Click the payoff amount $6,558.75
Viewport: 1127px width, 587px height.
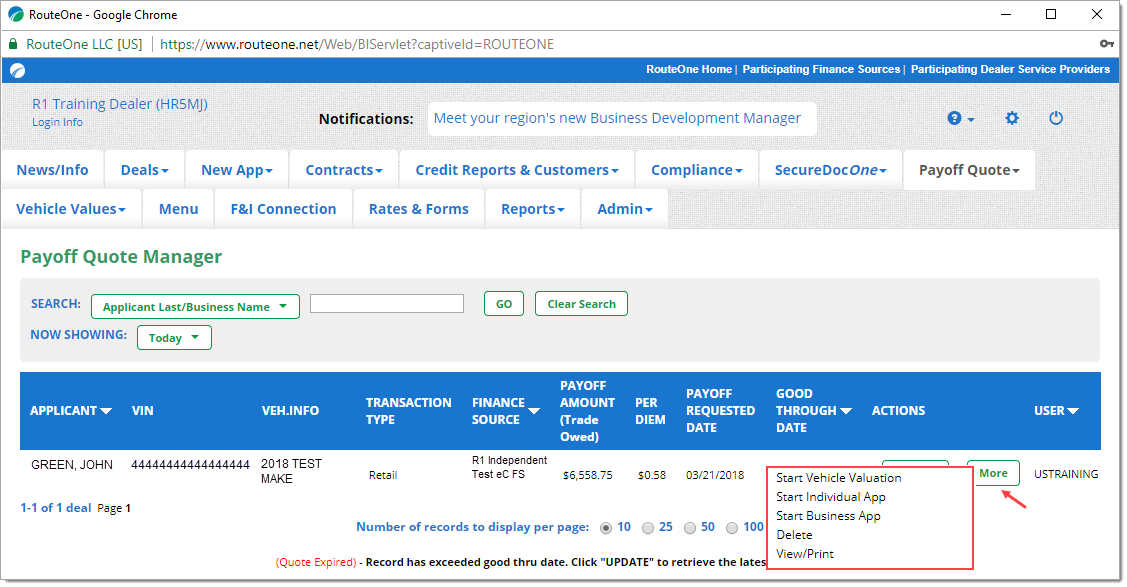[587, 476]
